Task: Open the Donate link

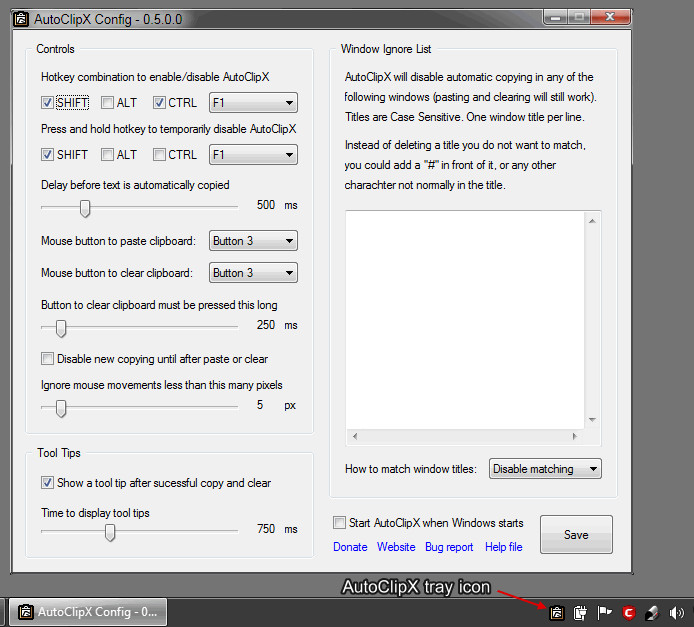Action: pos(350,547)
